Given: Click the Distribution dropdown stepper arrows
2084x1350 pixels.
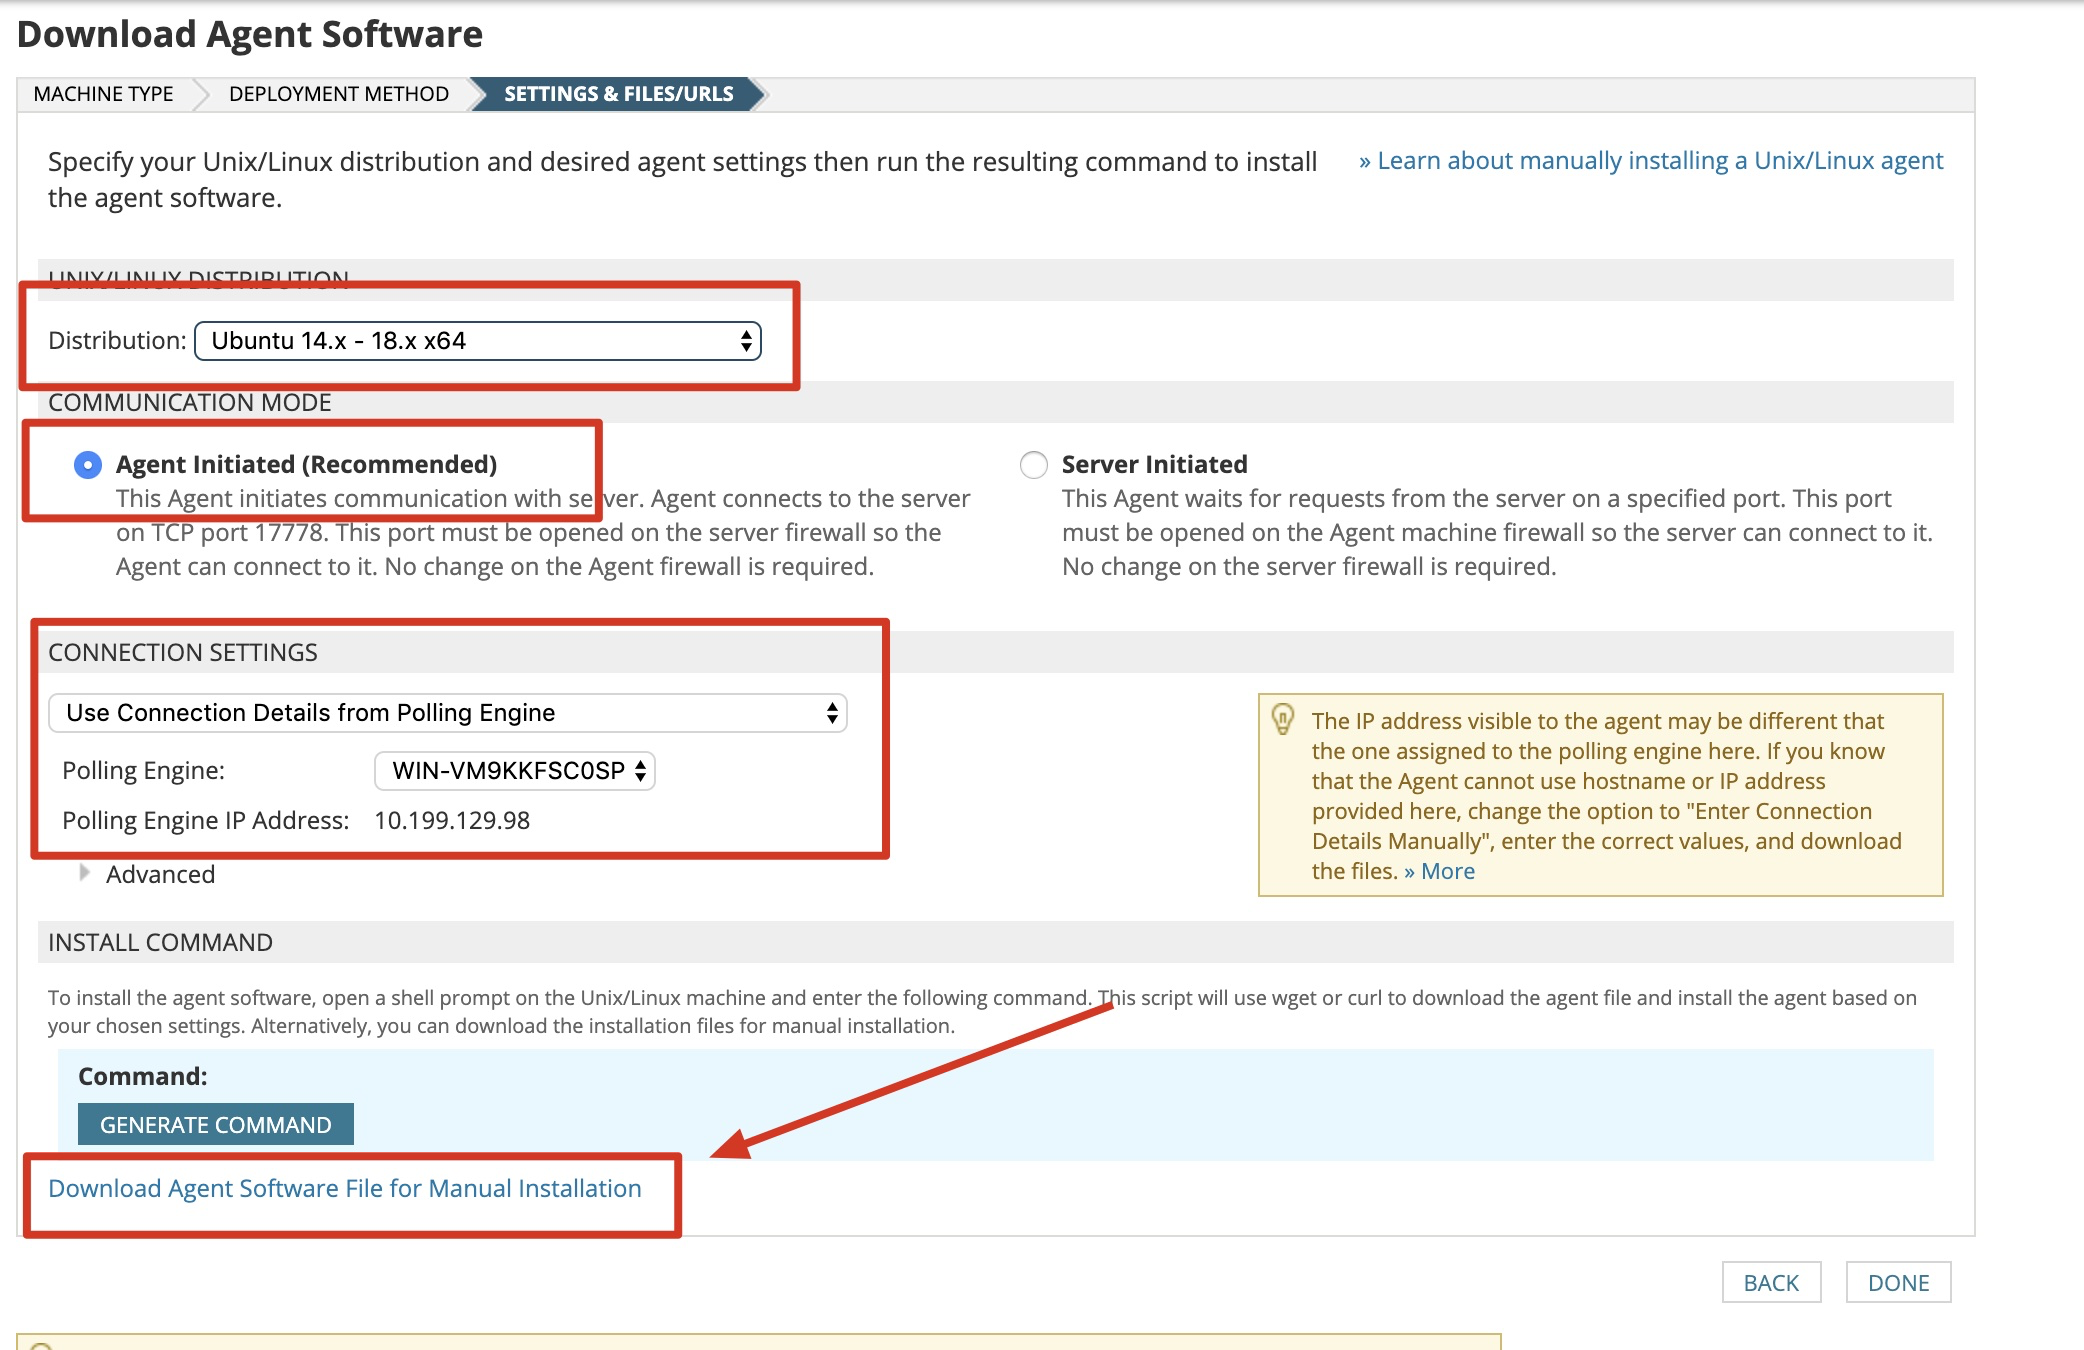Looking at the screenshot, I should [x=746, y=341].
